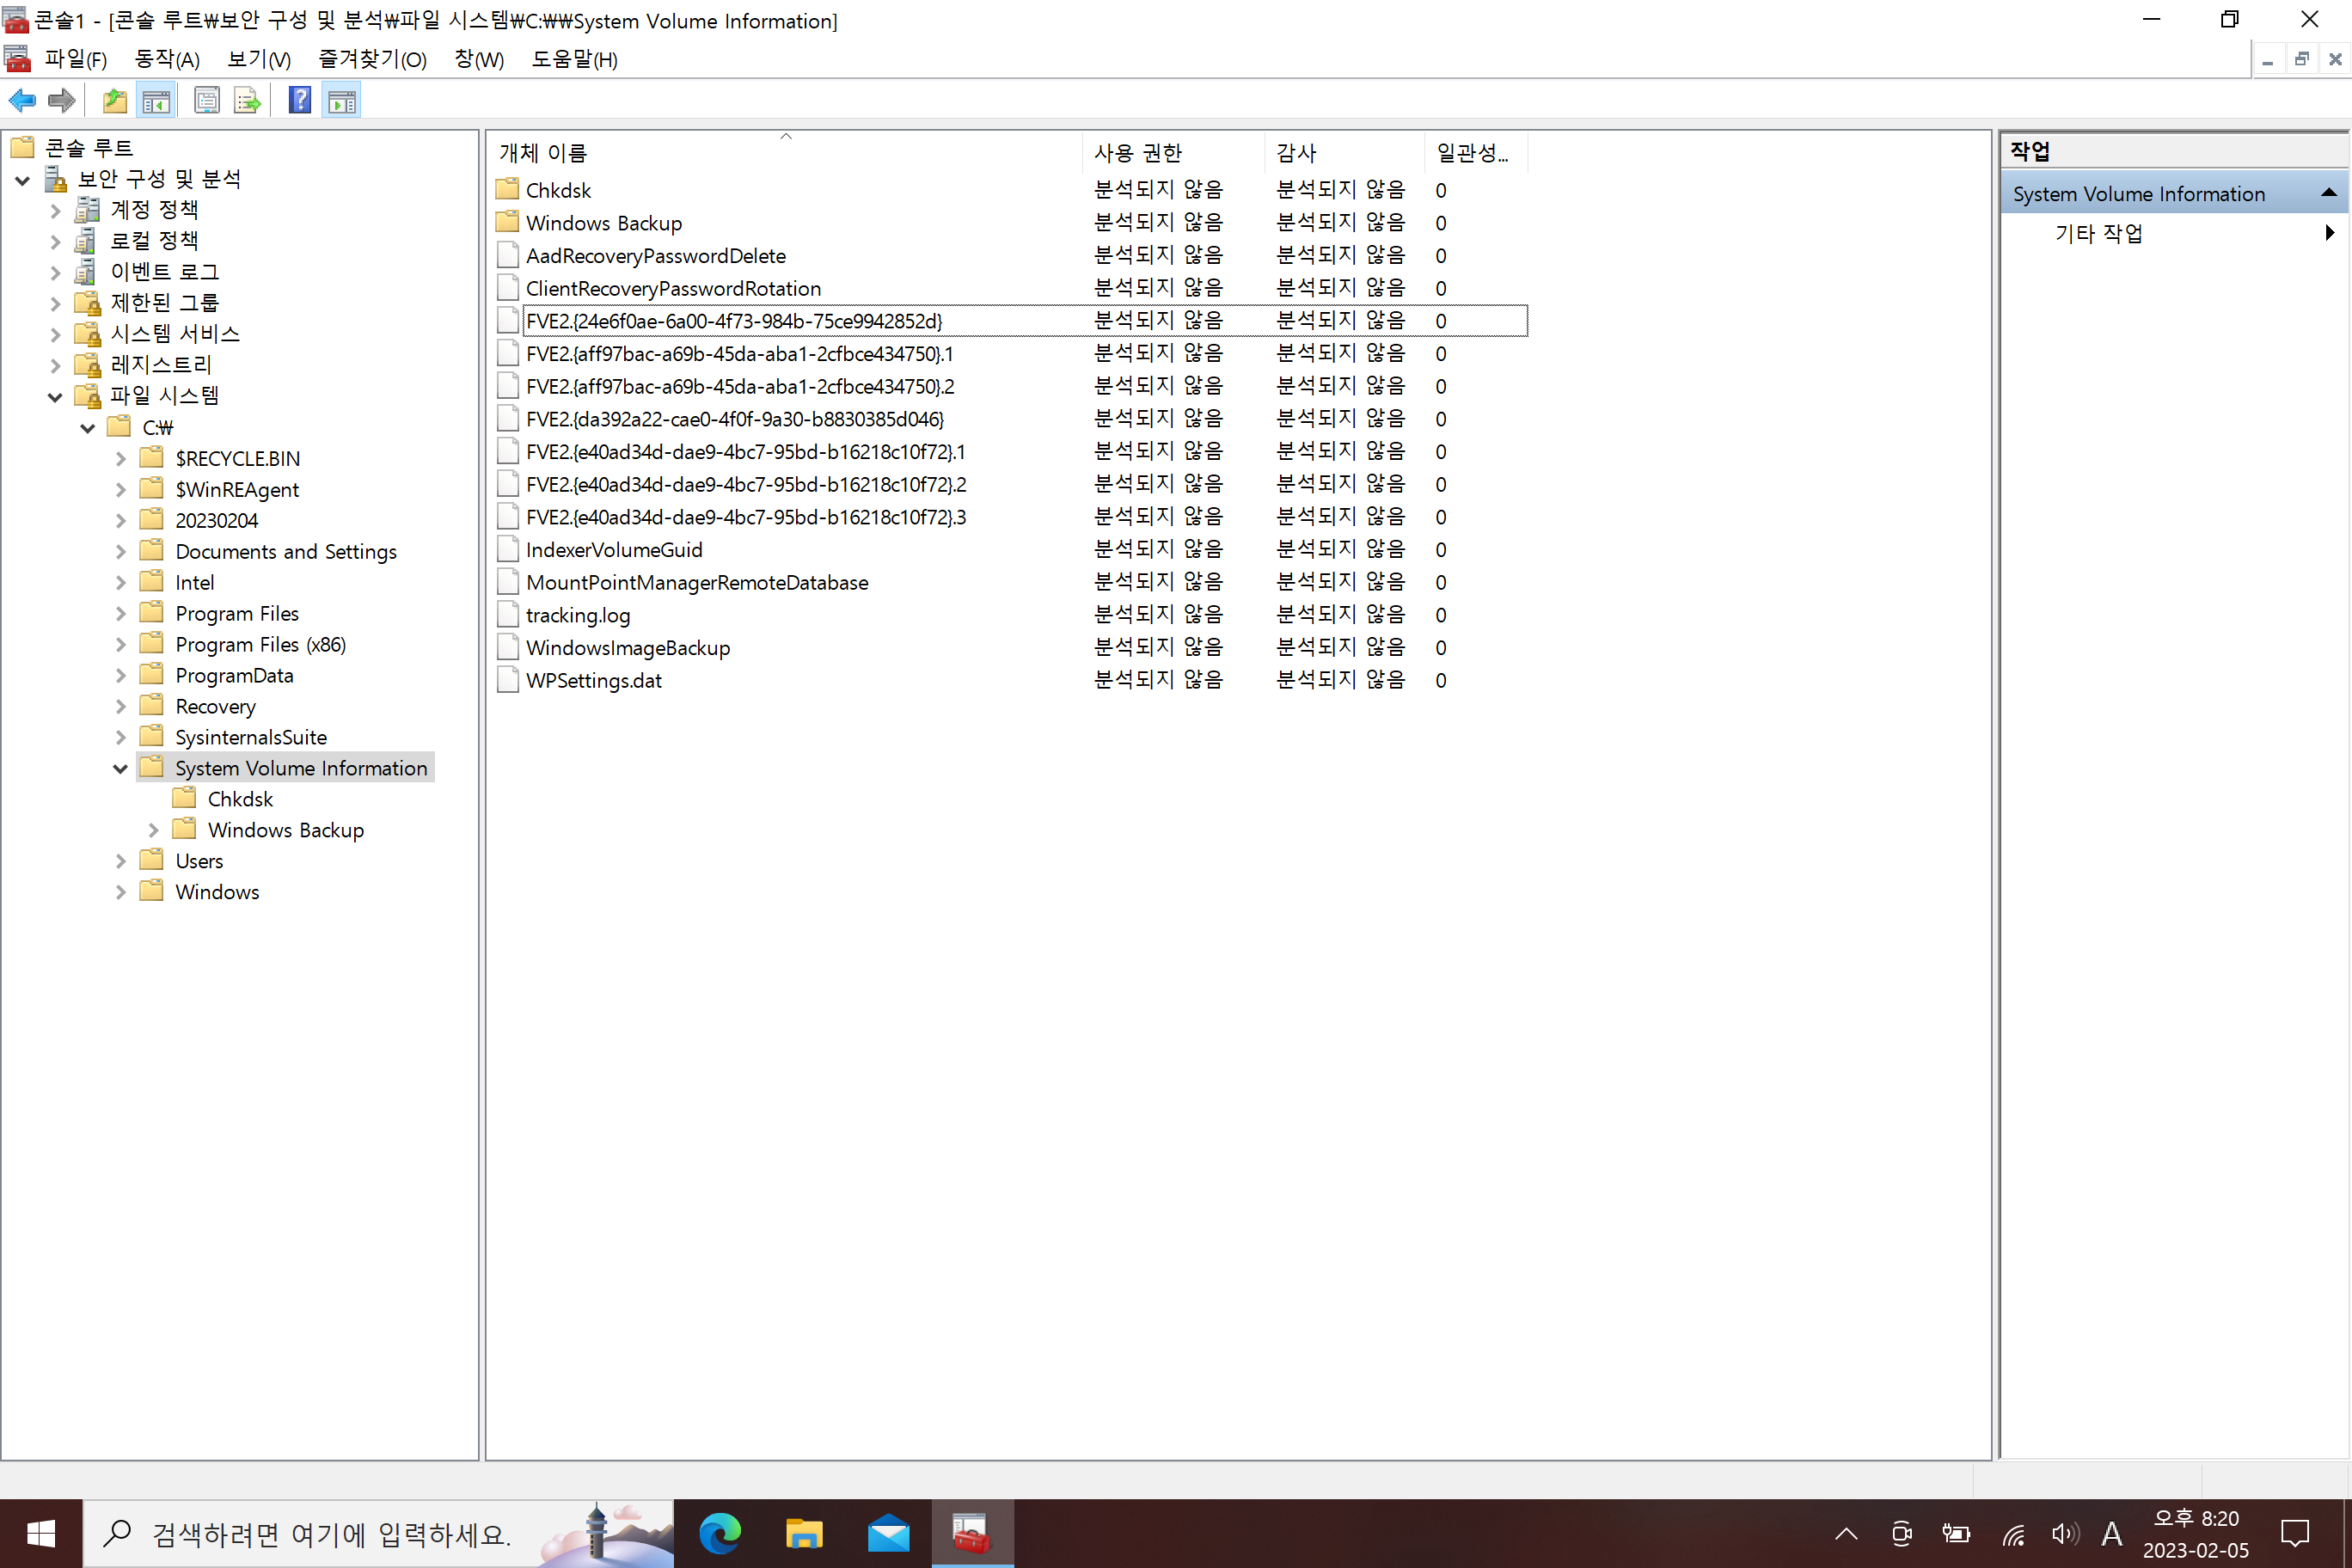Toggle the action pane toolbar icon
This screenshot has width=2352, height=1568.
tap(341, 99)
